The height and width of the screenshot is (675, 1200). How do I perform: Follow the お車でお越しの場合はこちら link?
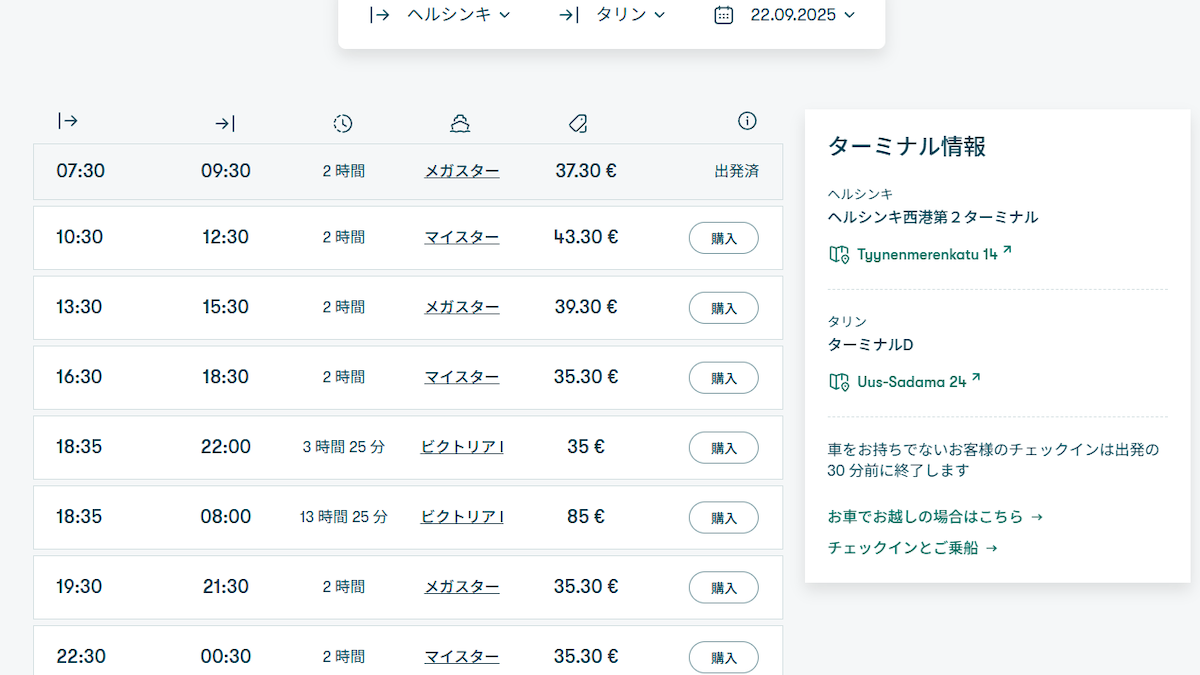[x=935, y=517]
